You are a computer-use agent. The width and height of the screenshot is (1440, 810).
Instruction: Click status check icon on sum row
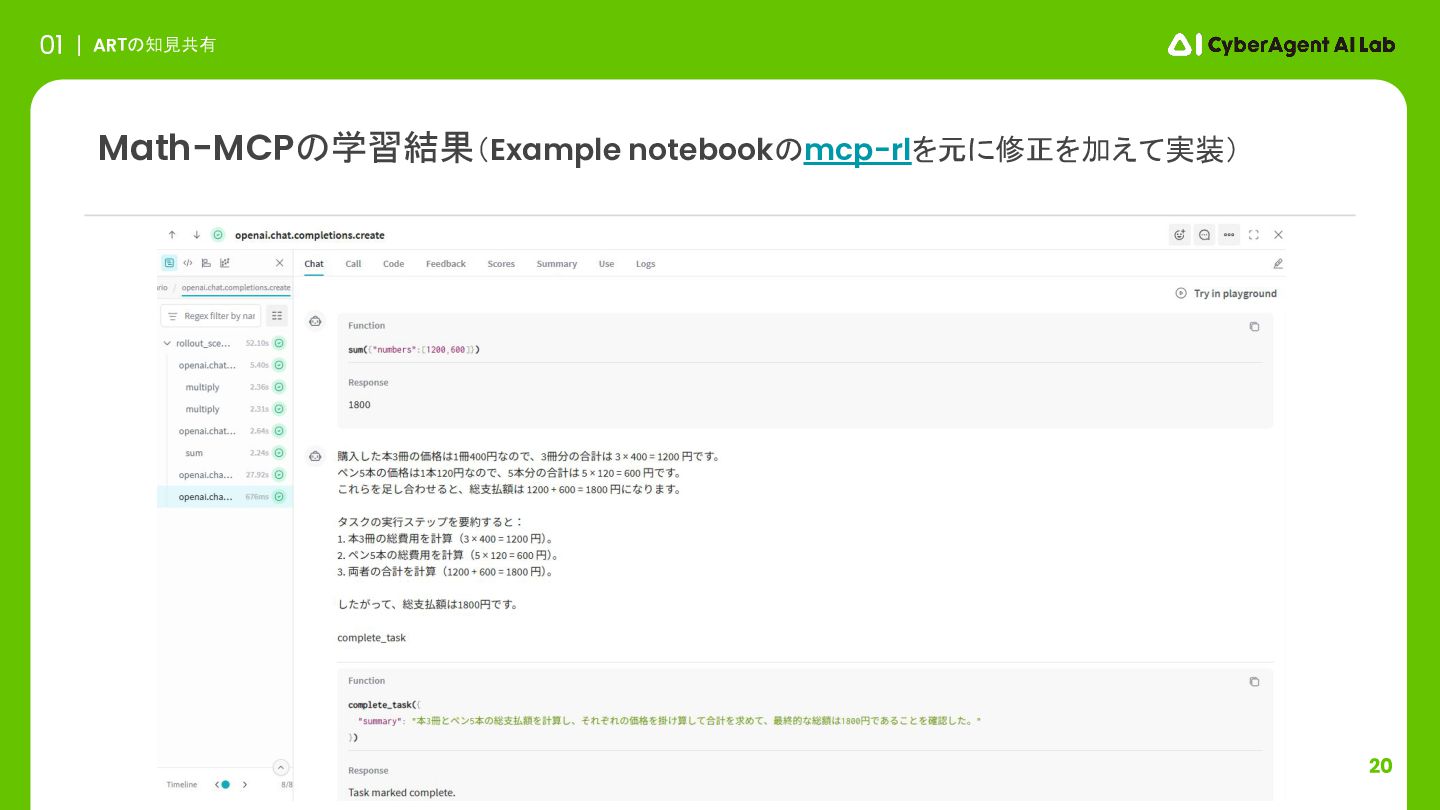point(279,453)
